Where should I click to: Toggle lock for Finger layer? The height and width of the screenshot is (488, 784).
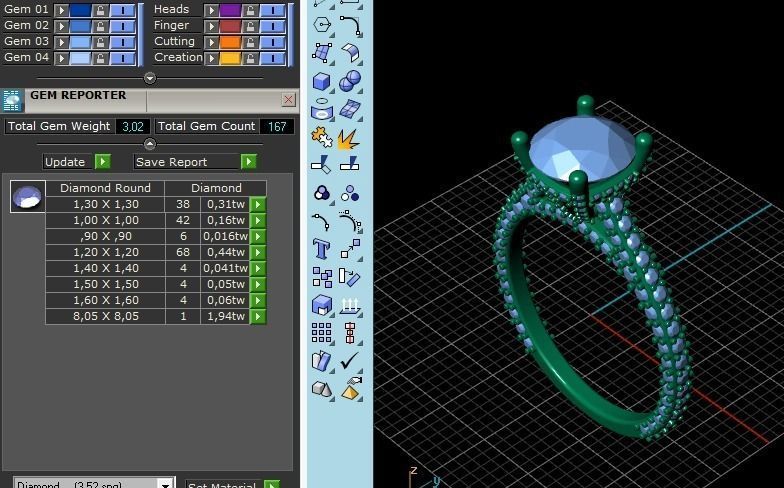[250, 26]
